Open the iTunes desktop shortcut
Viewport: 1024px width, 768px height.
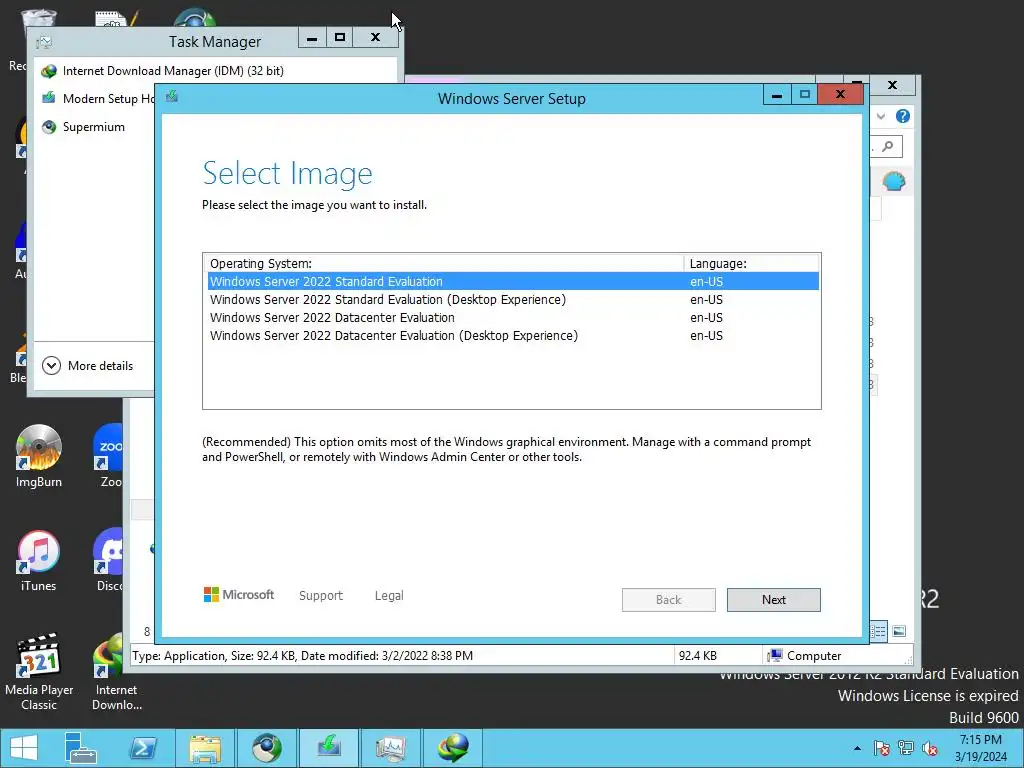coord(39,560)
